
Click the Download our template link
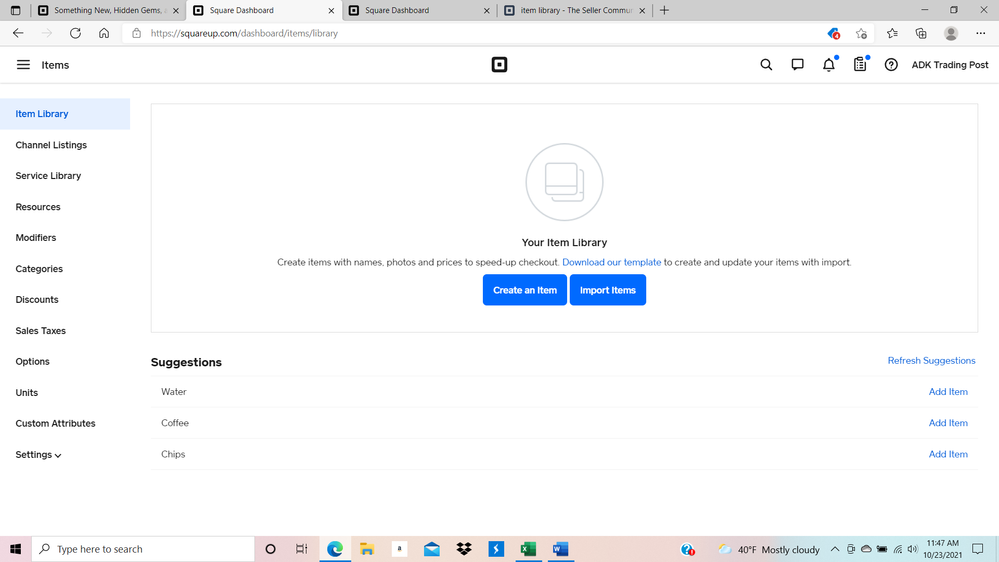(x=611, y=262)
